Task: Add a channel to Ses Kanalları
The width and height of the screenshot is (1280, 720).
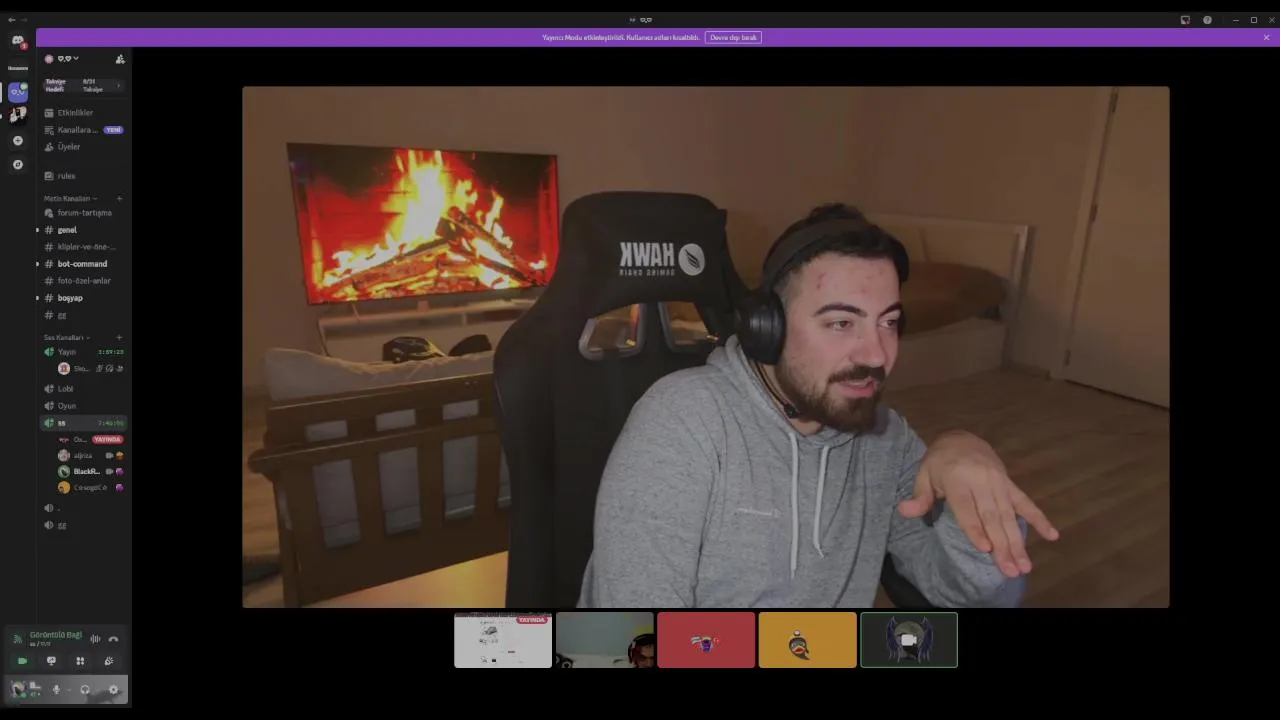Action: pos(119,337)
